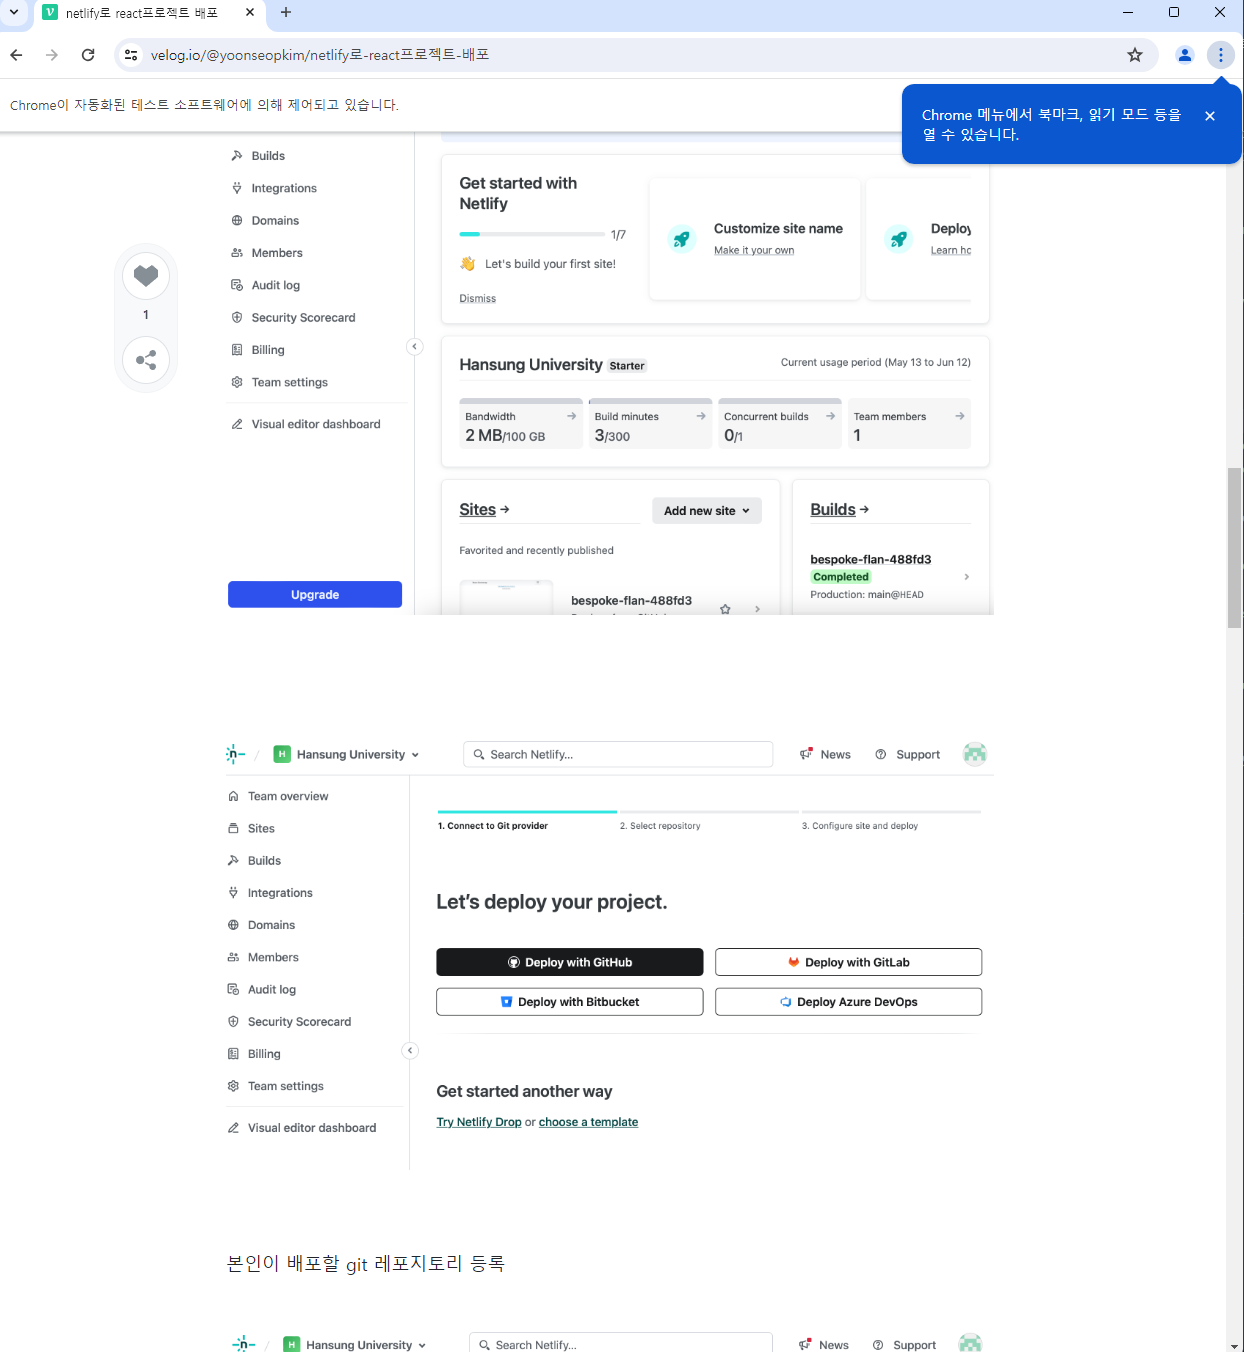The image size is (1244, 1352).
Task: Reload the page
Action: point(88,55)
